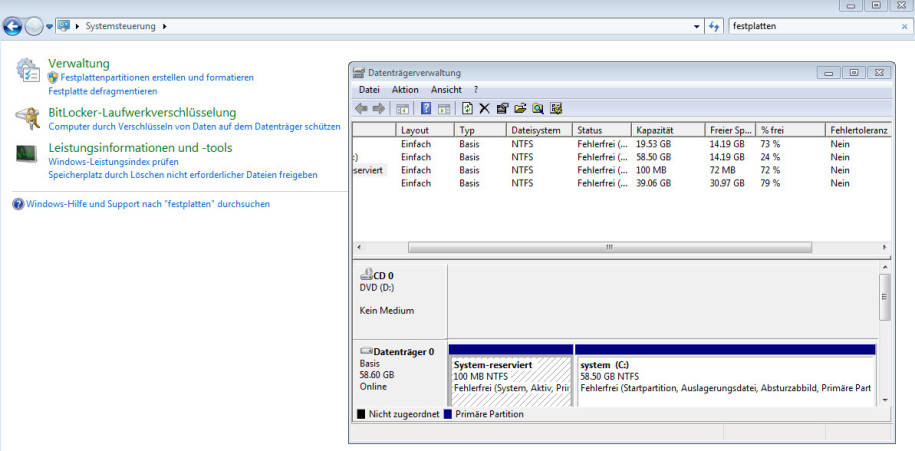Click the disk pane vertical scrollbar thumb

pos(885,297)
